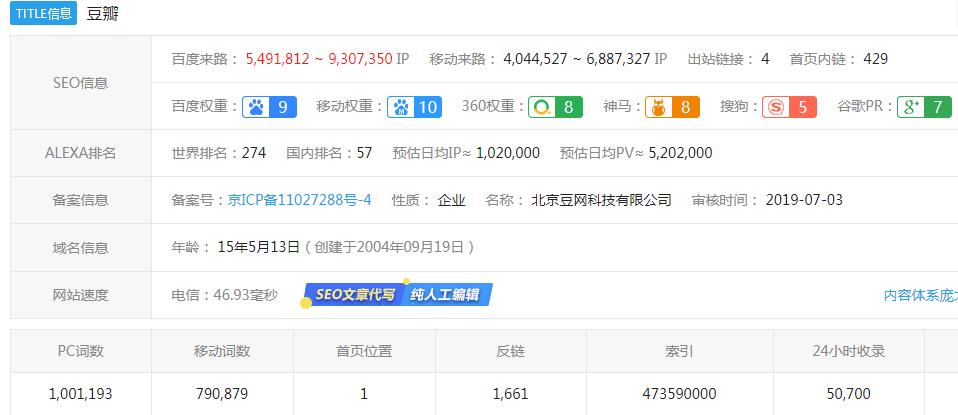Click the Google PR value 7

click(x=938, y=107)
